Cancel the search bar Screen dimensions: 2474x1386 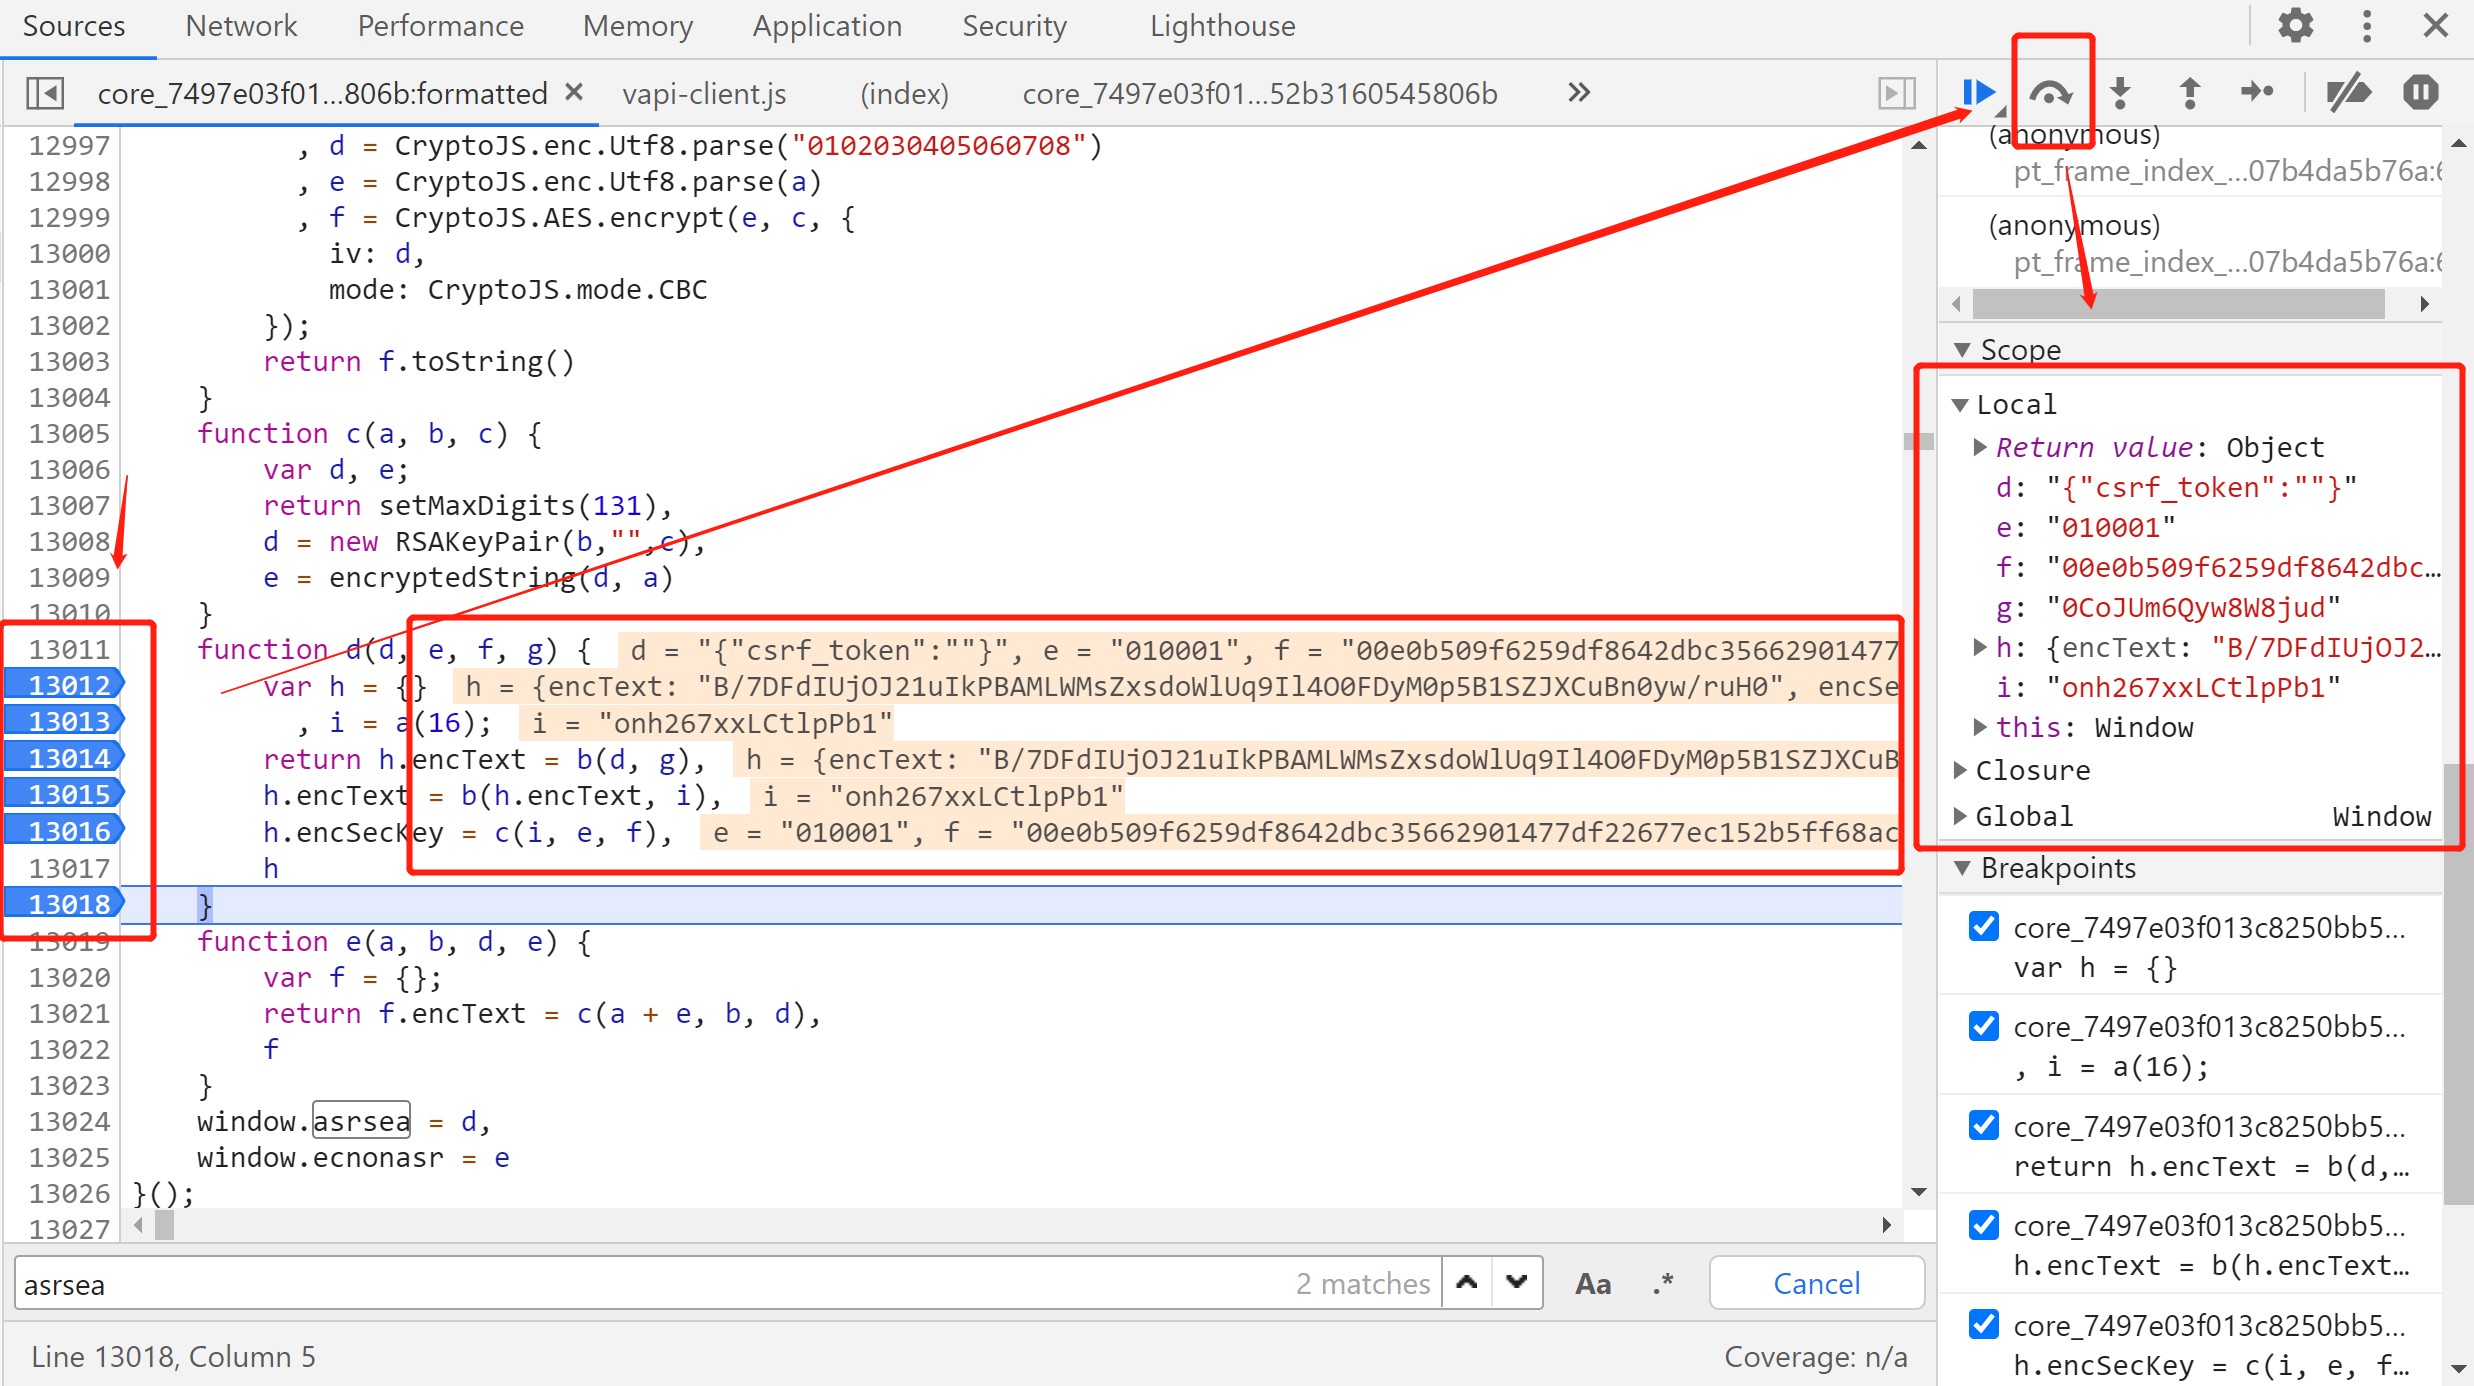click(x=1816, y=1283)
